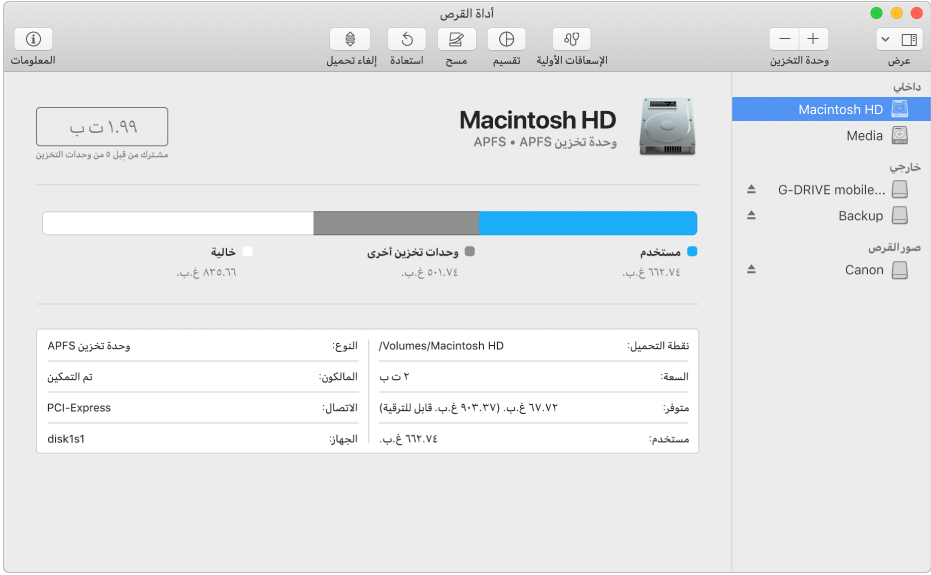
Task: Click the ٦٦٢.٧٤ used value in the table
Action: click(x=408, y=439)
